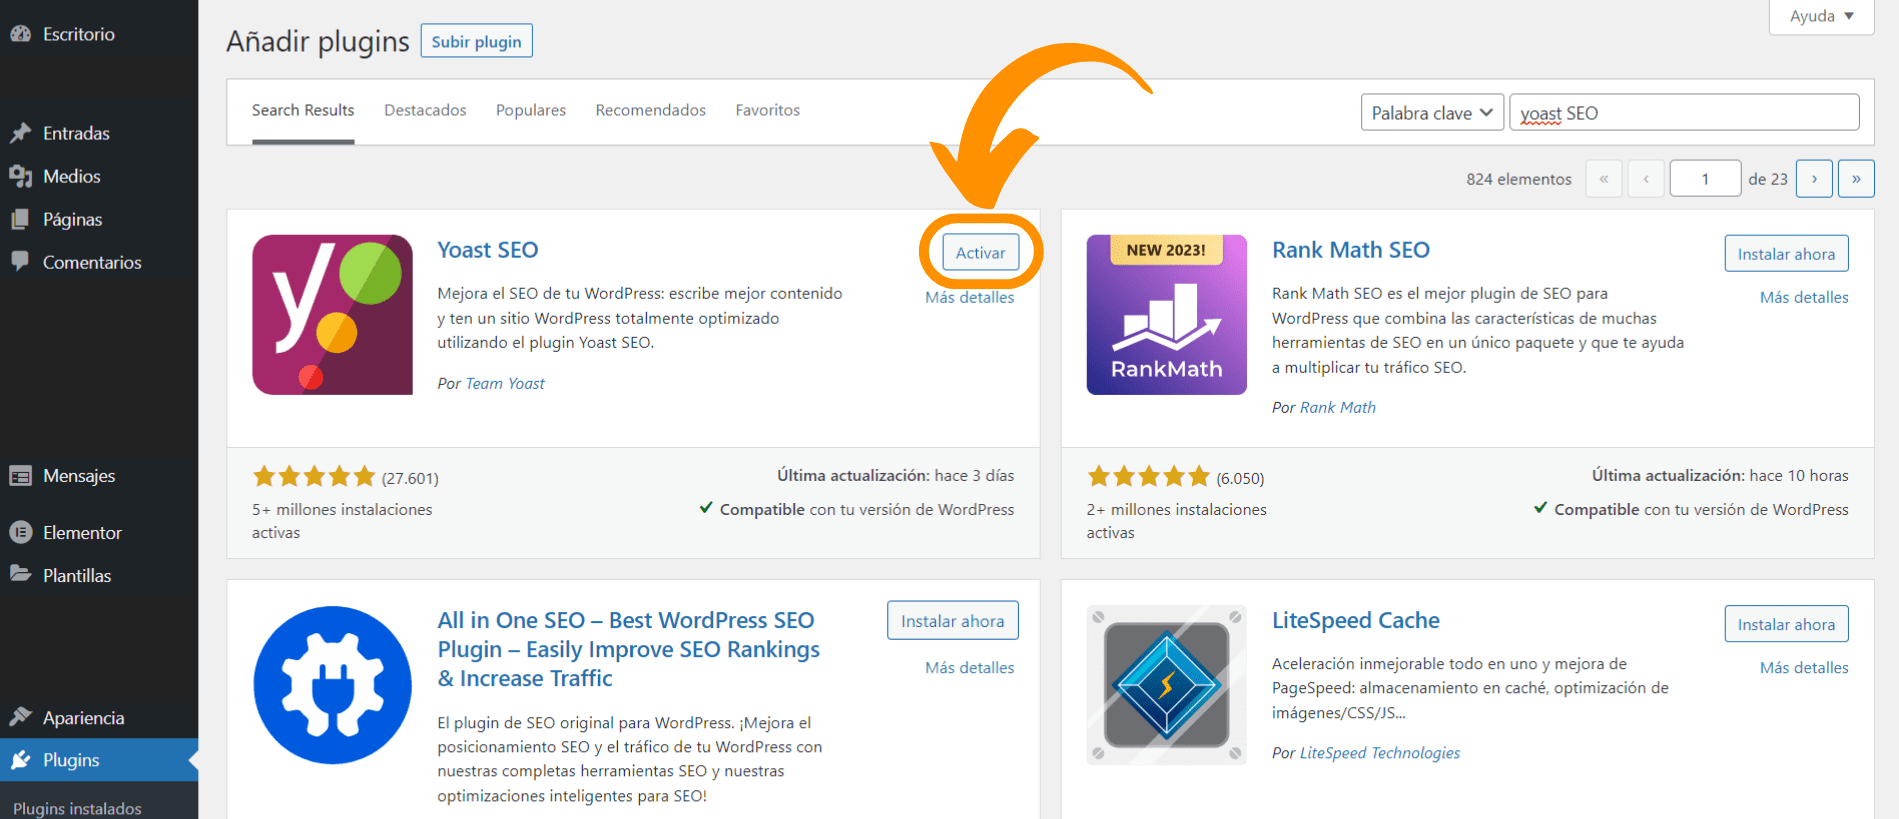The image size is (1899, 819).
Task: Install All in One SEO now
Action: 952,621
